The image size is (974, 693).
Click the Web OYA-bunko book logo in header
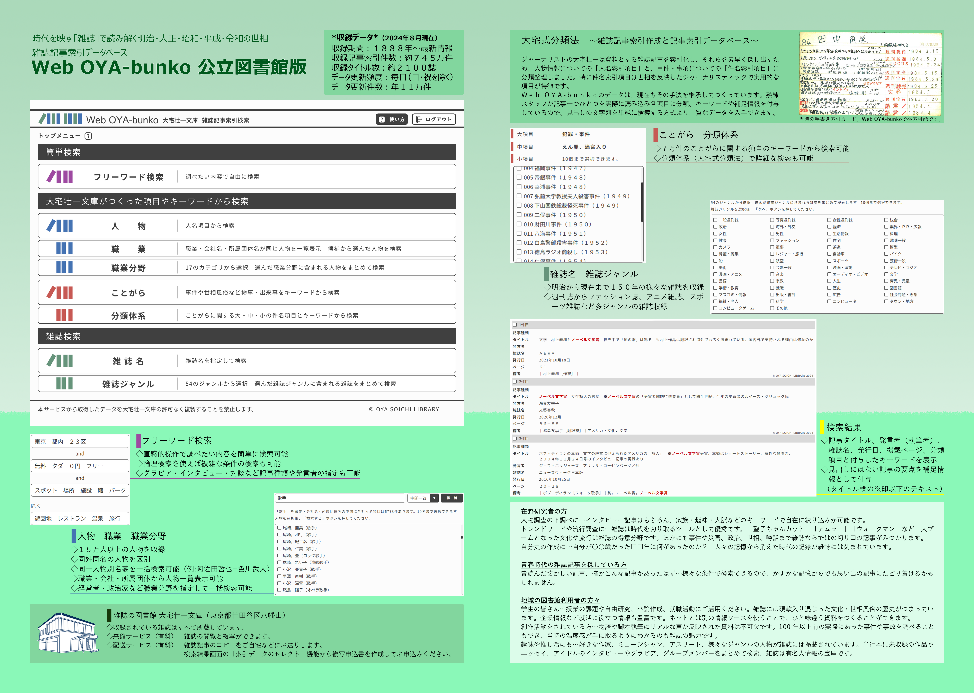click(60, 119)
